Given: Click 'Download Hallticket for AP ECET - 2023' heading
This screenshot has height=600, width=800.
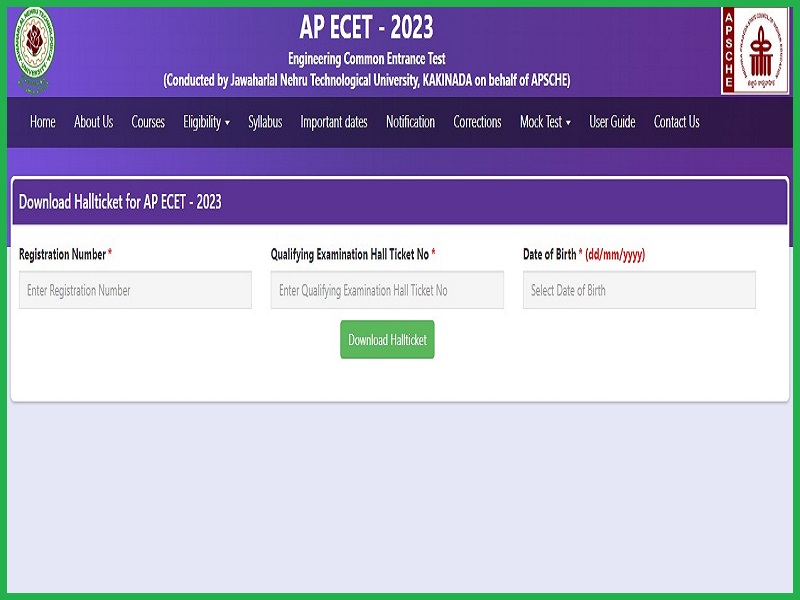Looking at the screenshot, I should point(120,202).
